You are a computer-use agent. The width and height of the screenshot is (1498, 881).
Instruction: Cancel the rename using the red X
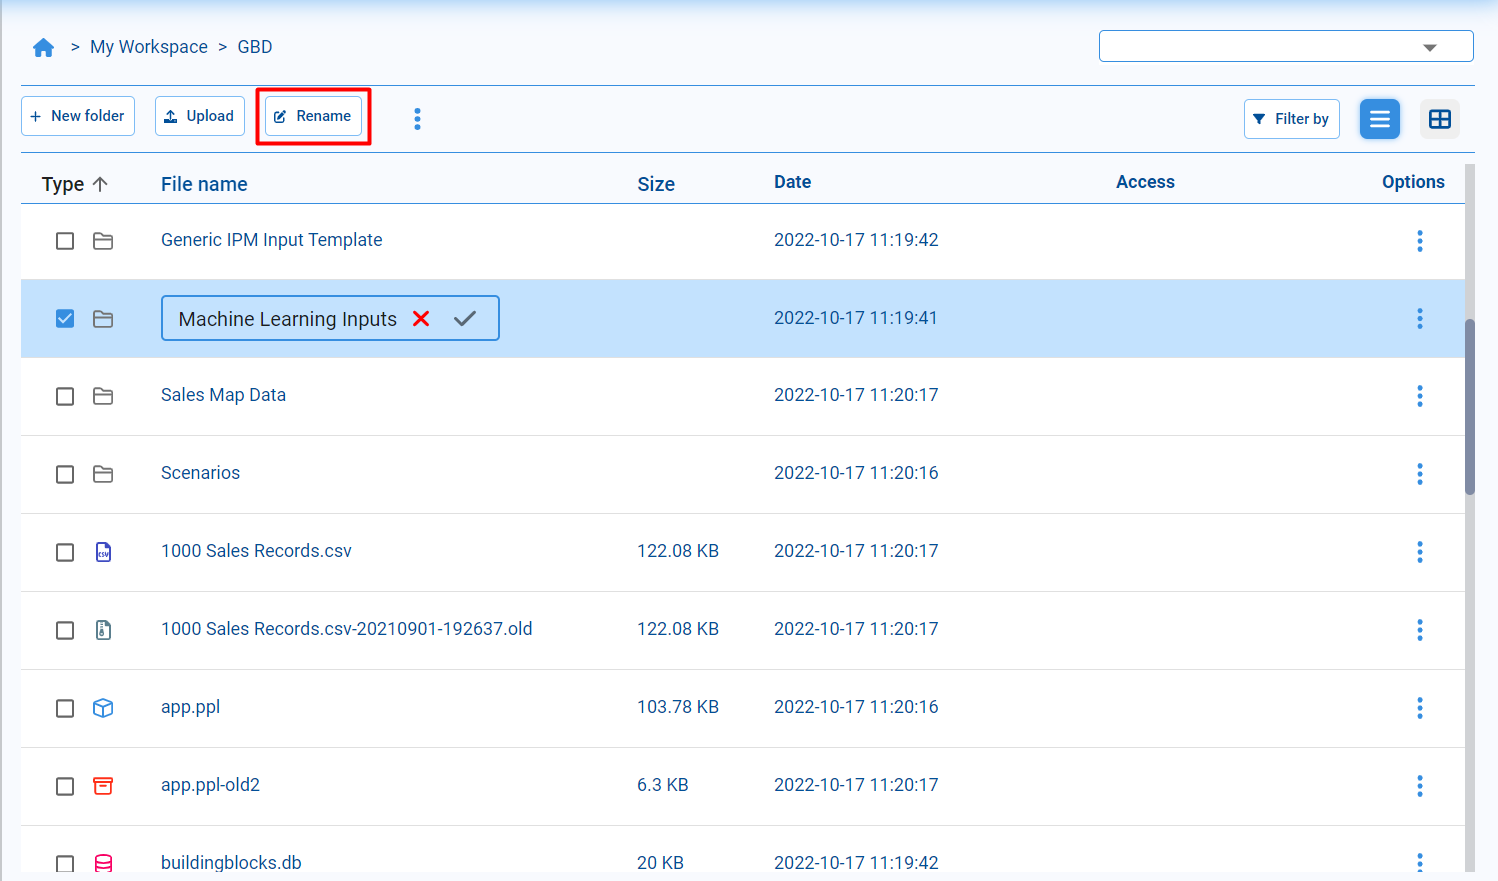click(422, 318)
